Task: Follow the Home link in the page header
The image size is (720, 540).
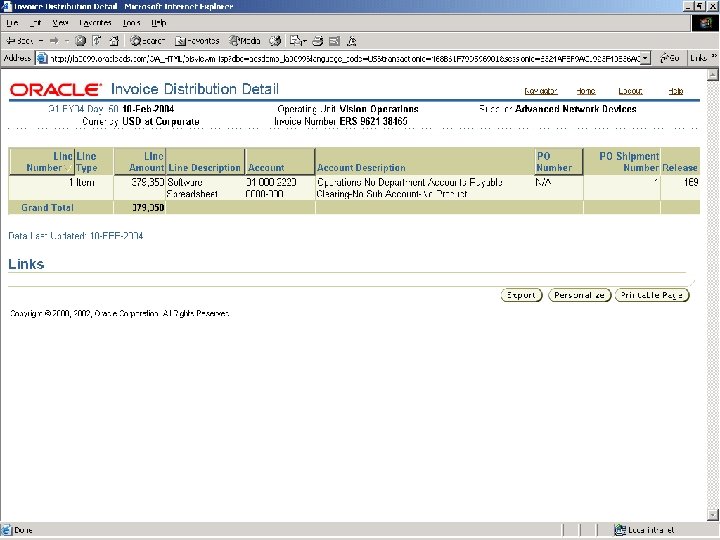Action: [586, 91]
